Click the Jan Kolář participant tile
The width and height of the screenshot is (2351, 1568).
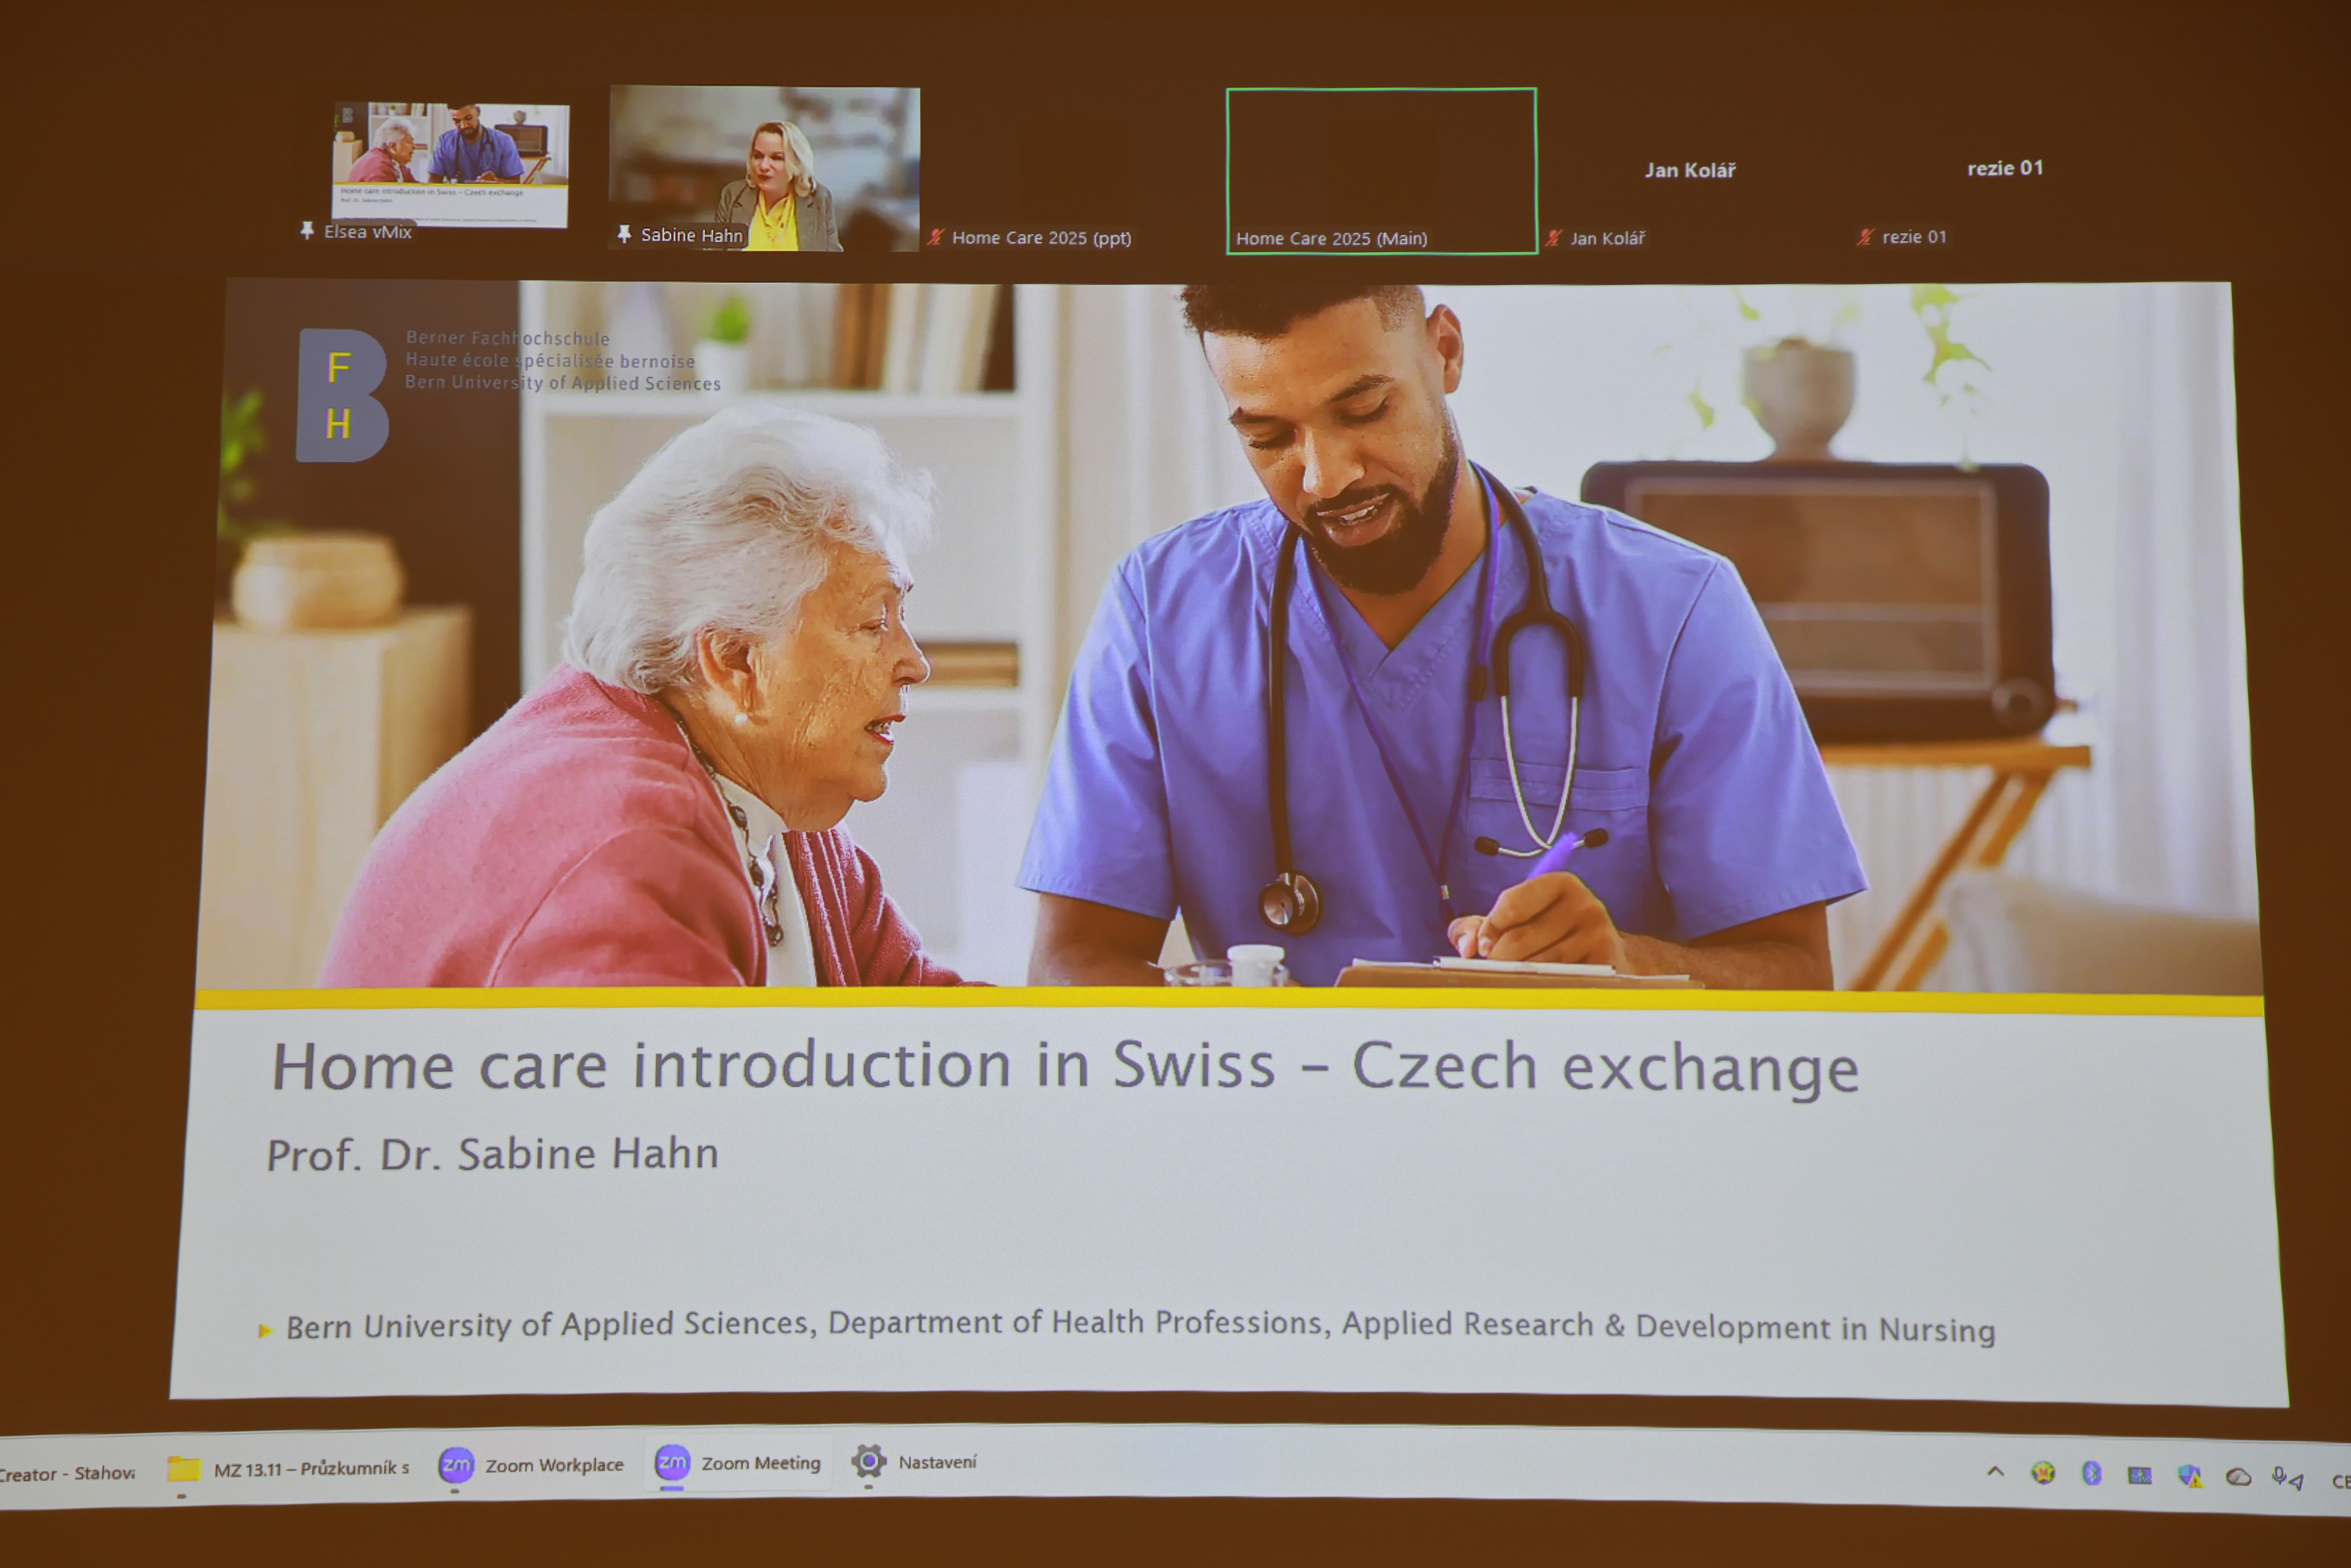[x=1690, y=170]
